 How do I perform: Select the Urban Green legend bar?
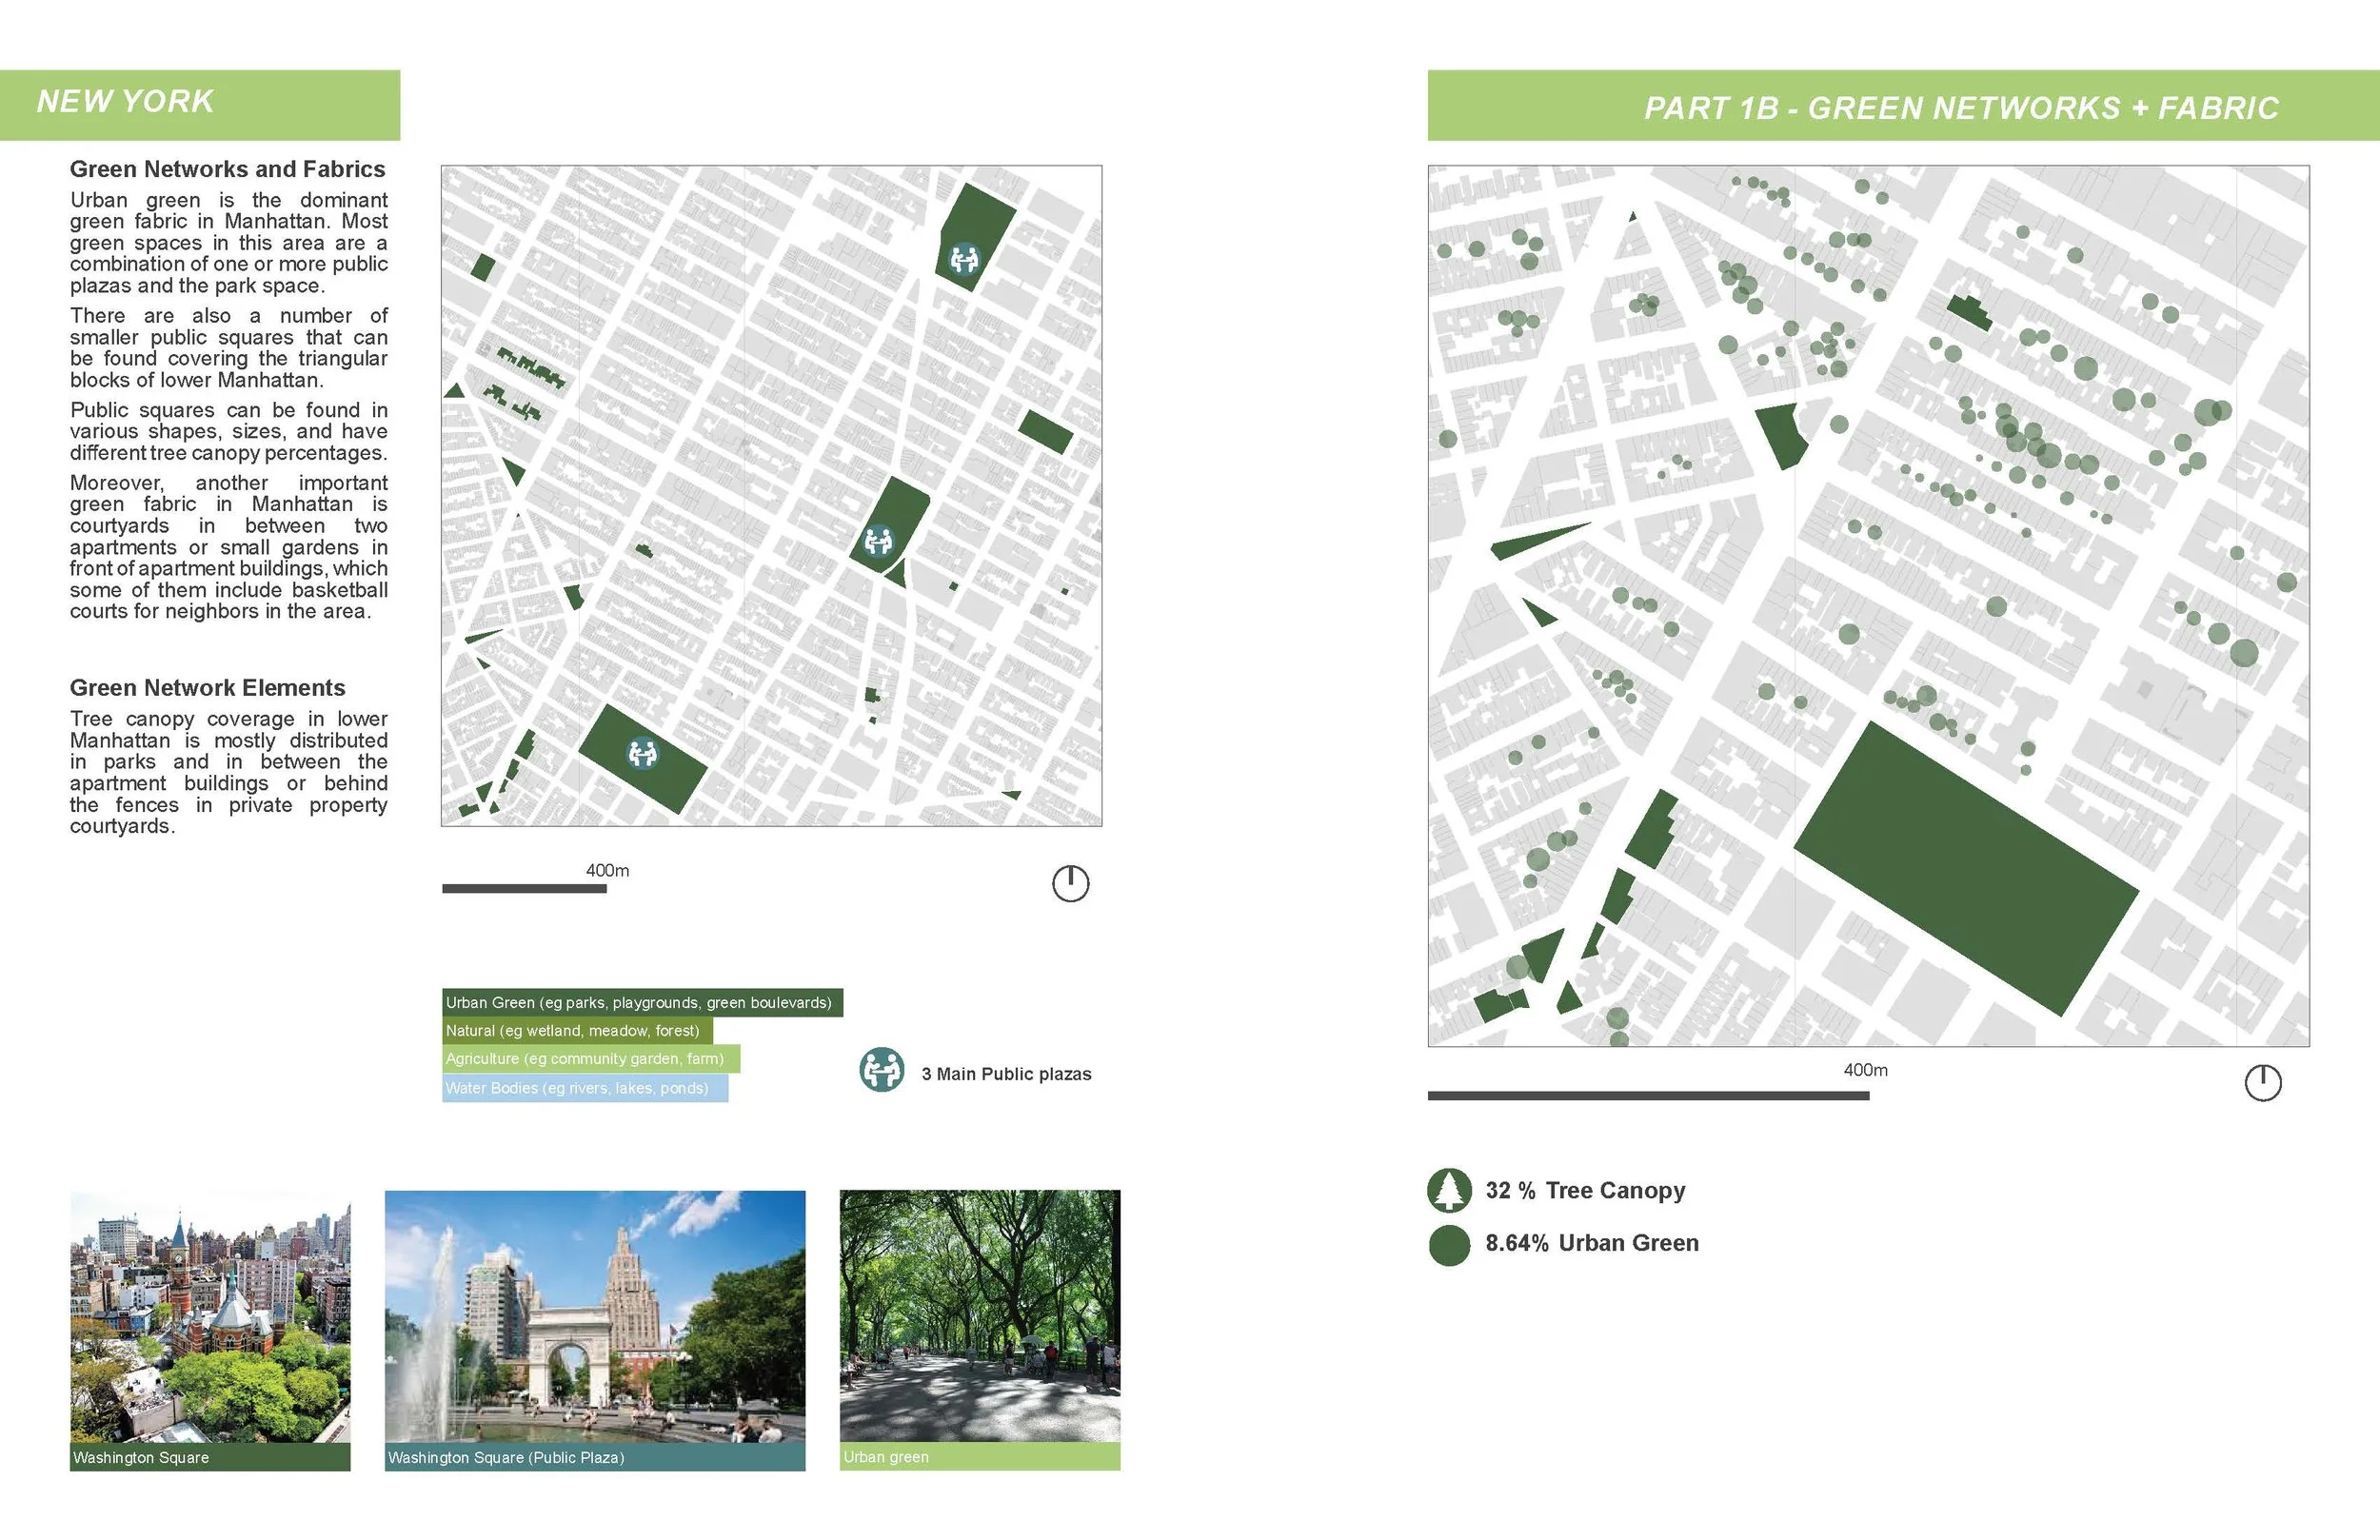point(642,1002)
